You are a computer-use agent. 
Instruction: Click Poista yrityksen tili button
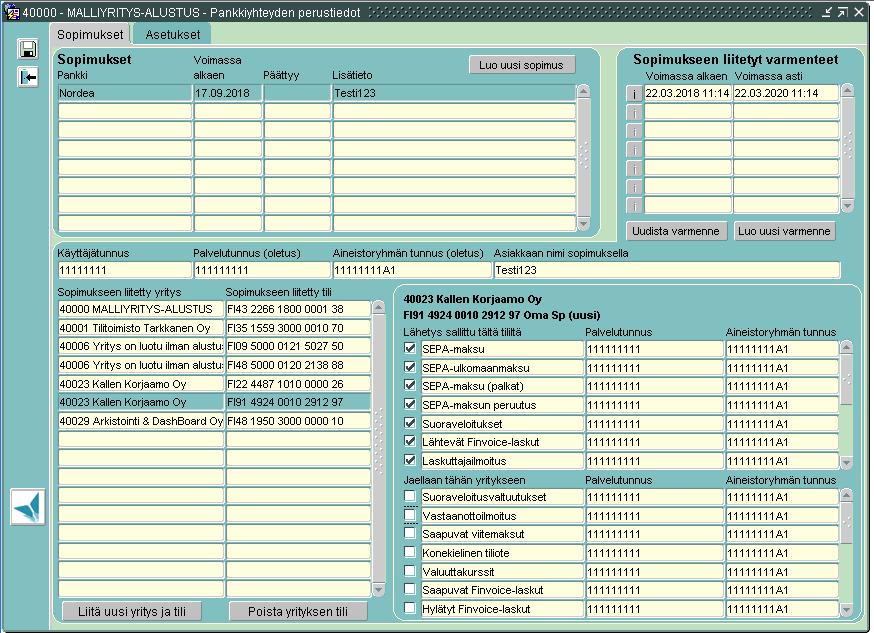(298, 611)
